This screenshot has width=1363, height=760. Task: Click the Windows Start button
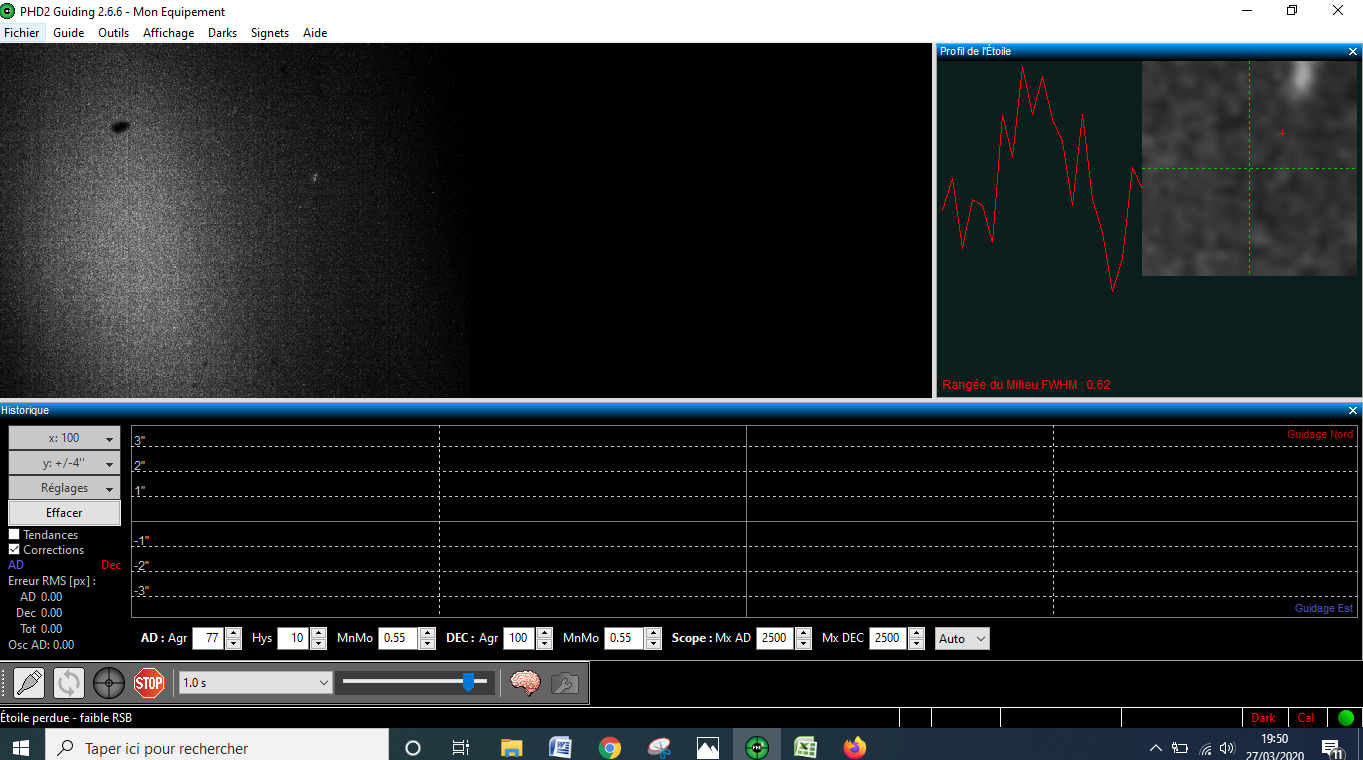(22, 747)
